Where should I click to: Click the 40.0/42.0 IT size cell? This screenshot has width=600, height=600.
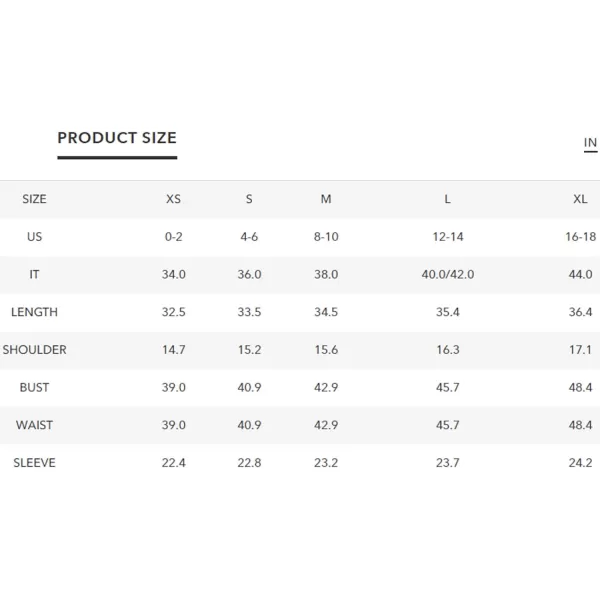[448, 274]
